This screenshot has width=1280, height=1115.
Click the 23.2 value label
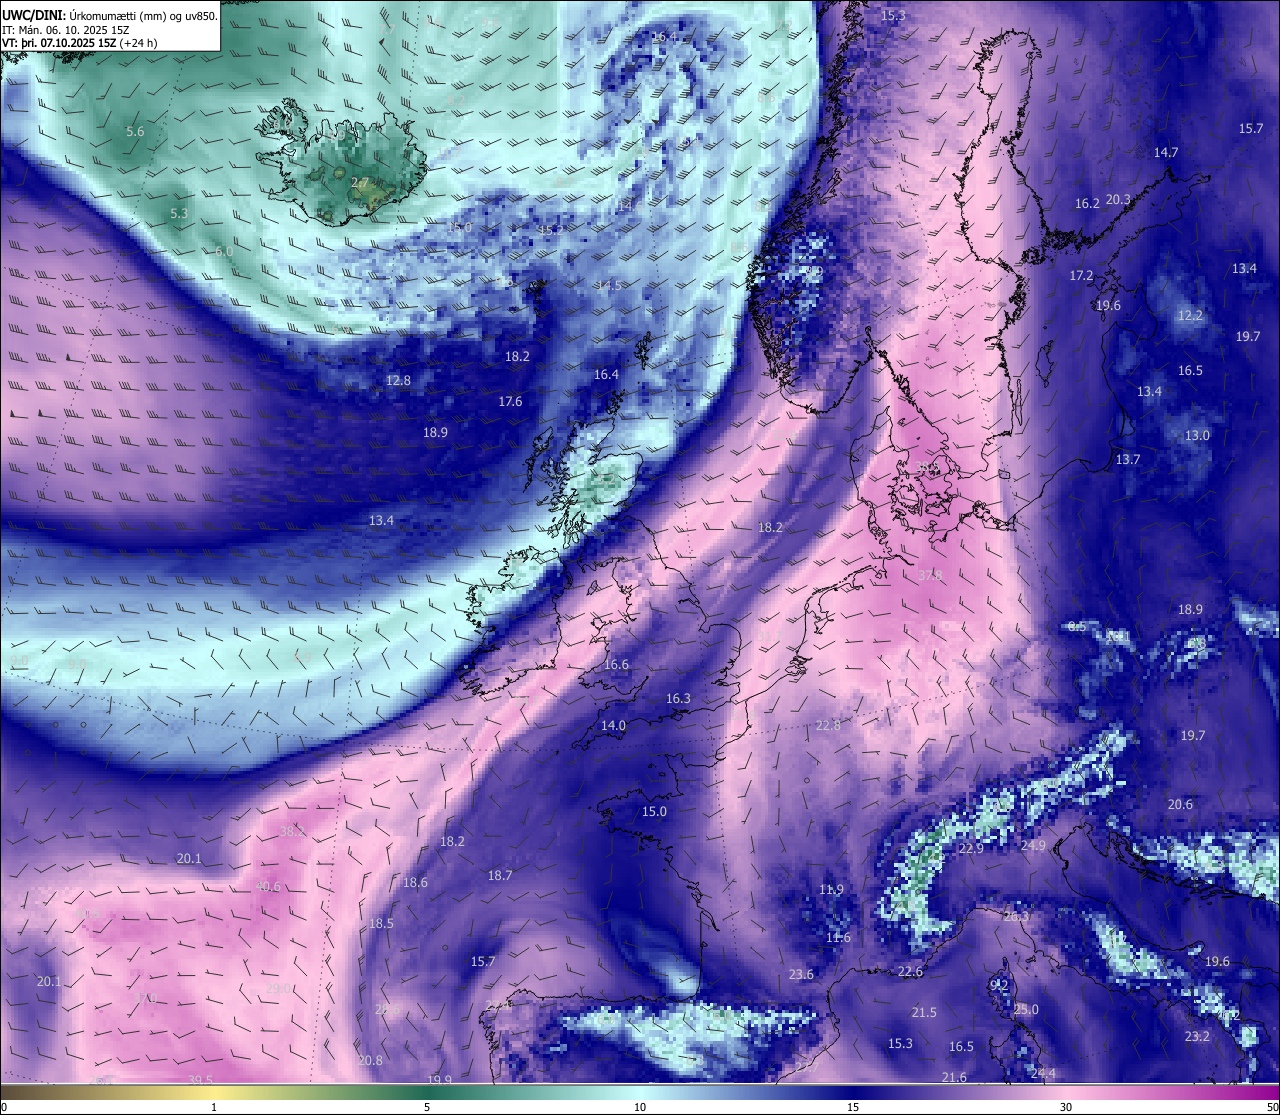(x=1197, y=1037)
